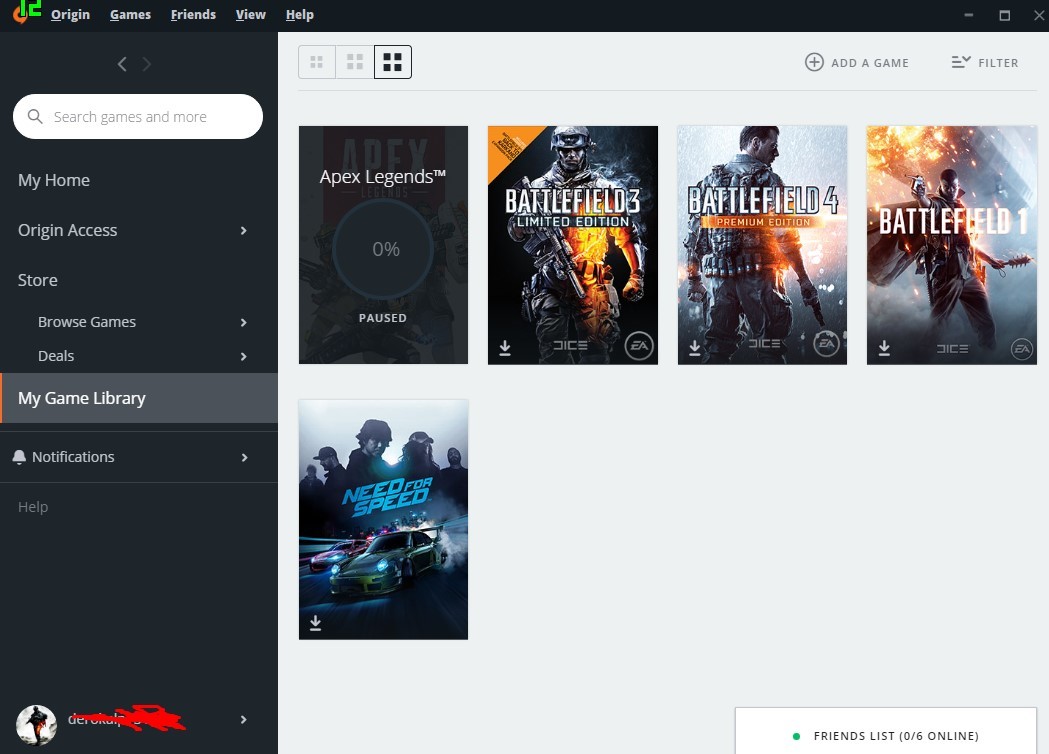The height and width of the screenshot is (754, 1049).
Task: Open Notifications in the sidebar
Action: 73,457
